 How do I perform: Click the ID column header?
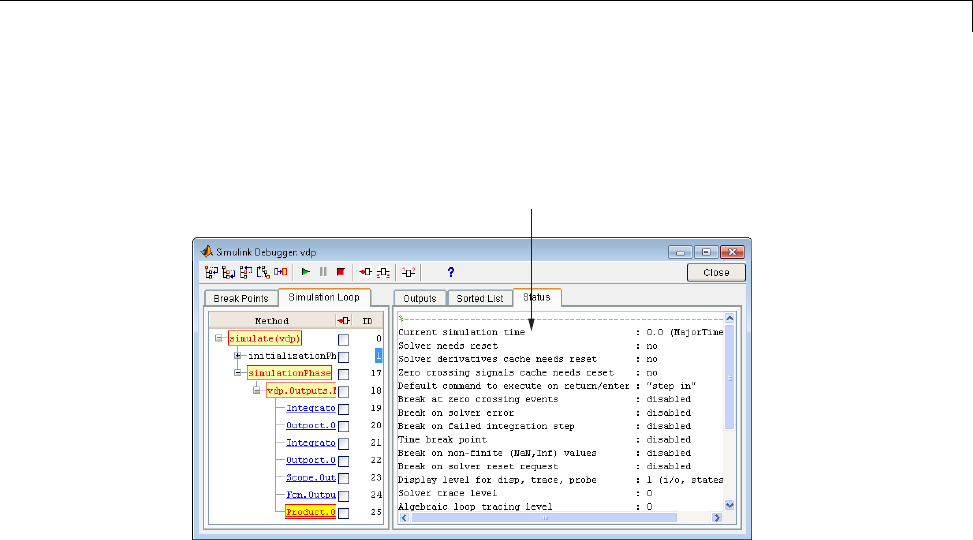(367, 321)
